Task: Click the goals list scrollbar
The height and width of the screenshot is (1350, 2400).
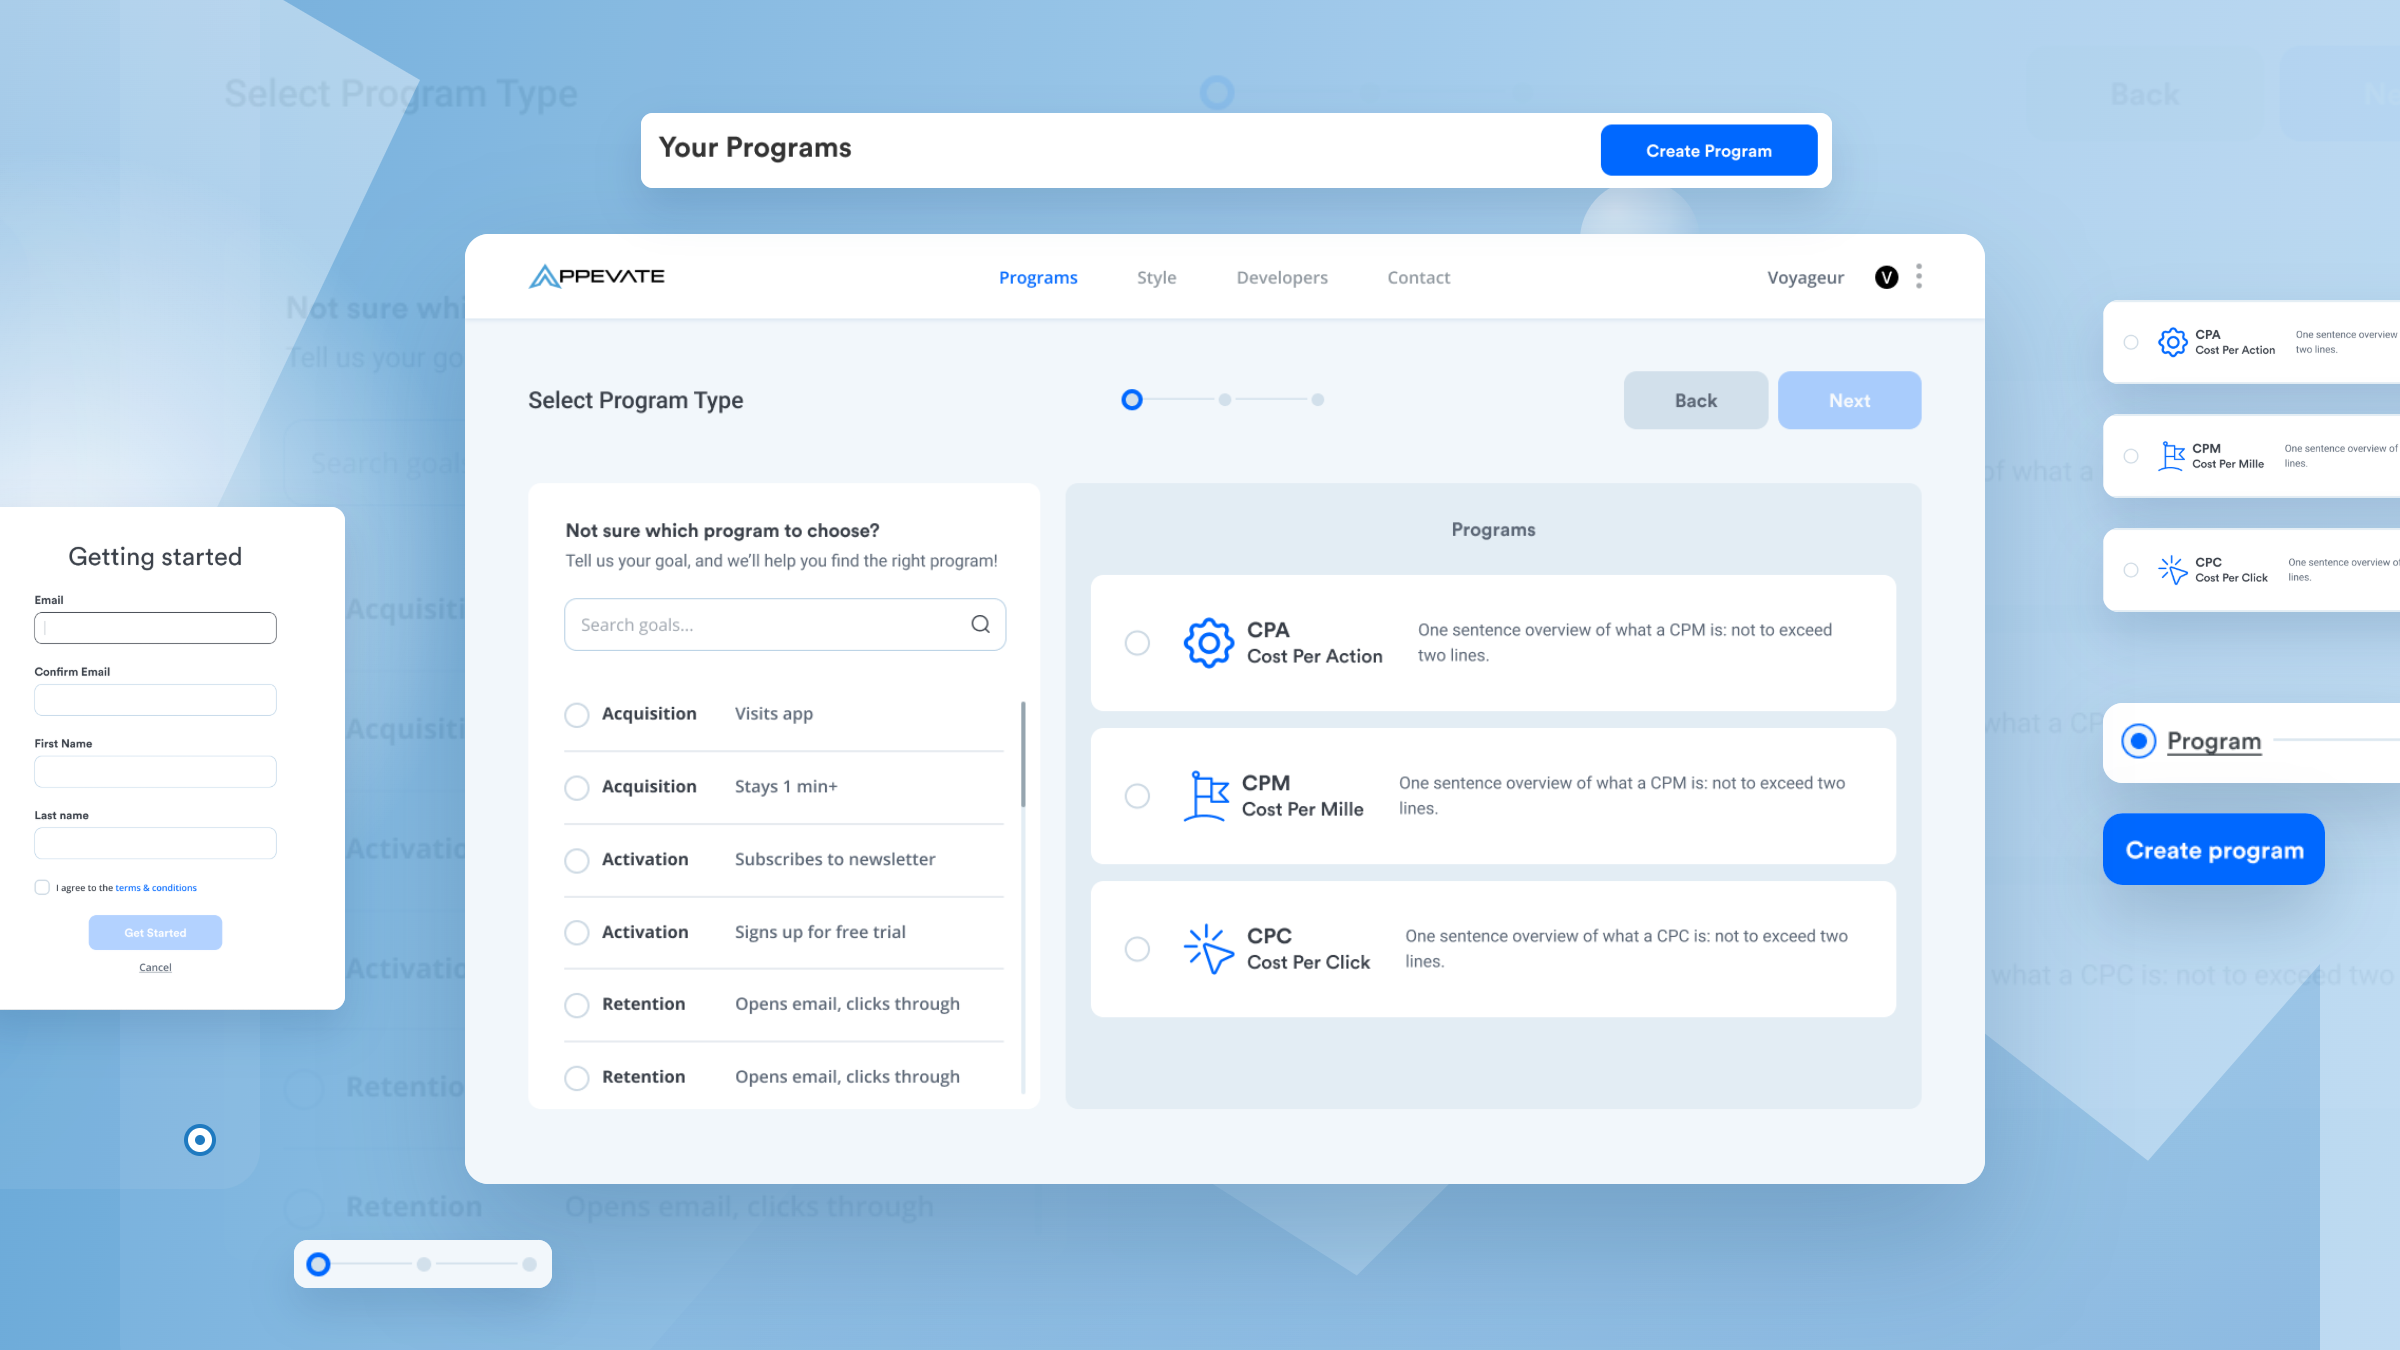Action: 1023,754
